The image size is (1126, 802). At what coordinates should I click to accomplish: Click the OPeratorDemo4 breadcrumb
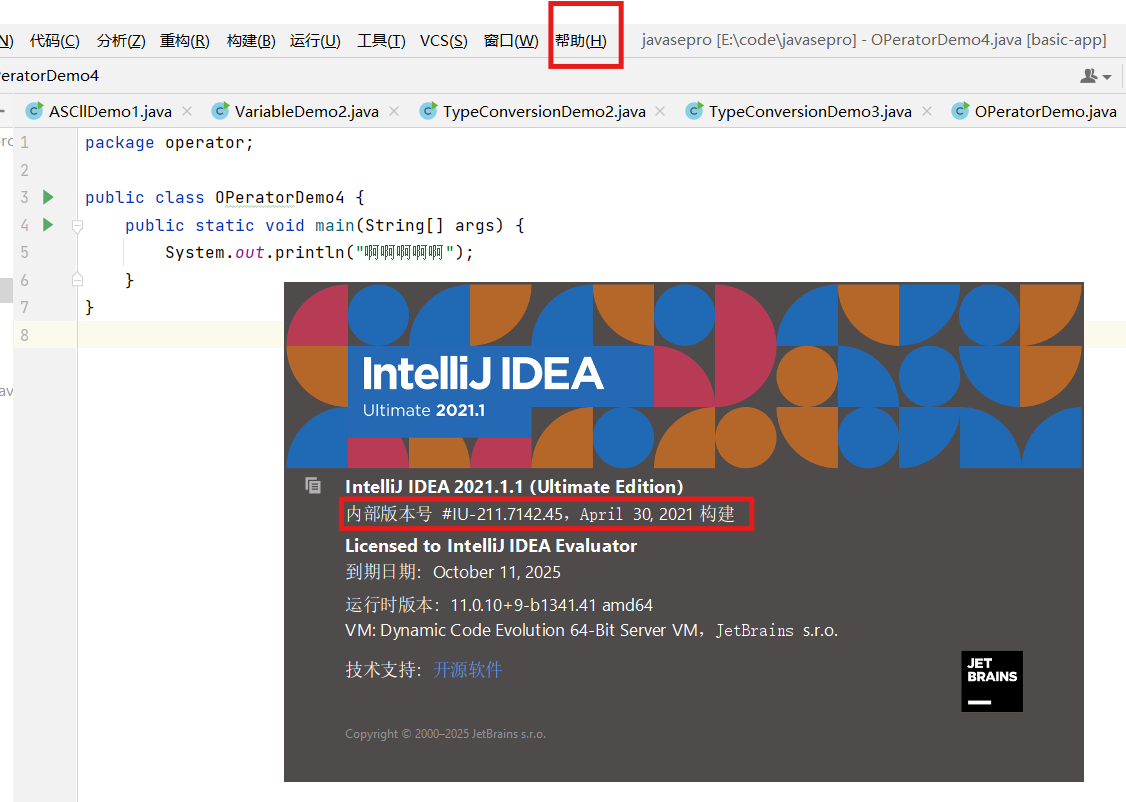click(50, 75)
